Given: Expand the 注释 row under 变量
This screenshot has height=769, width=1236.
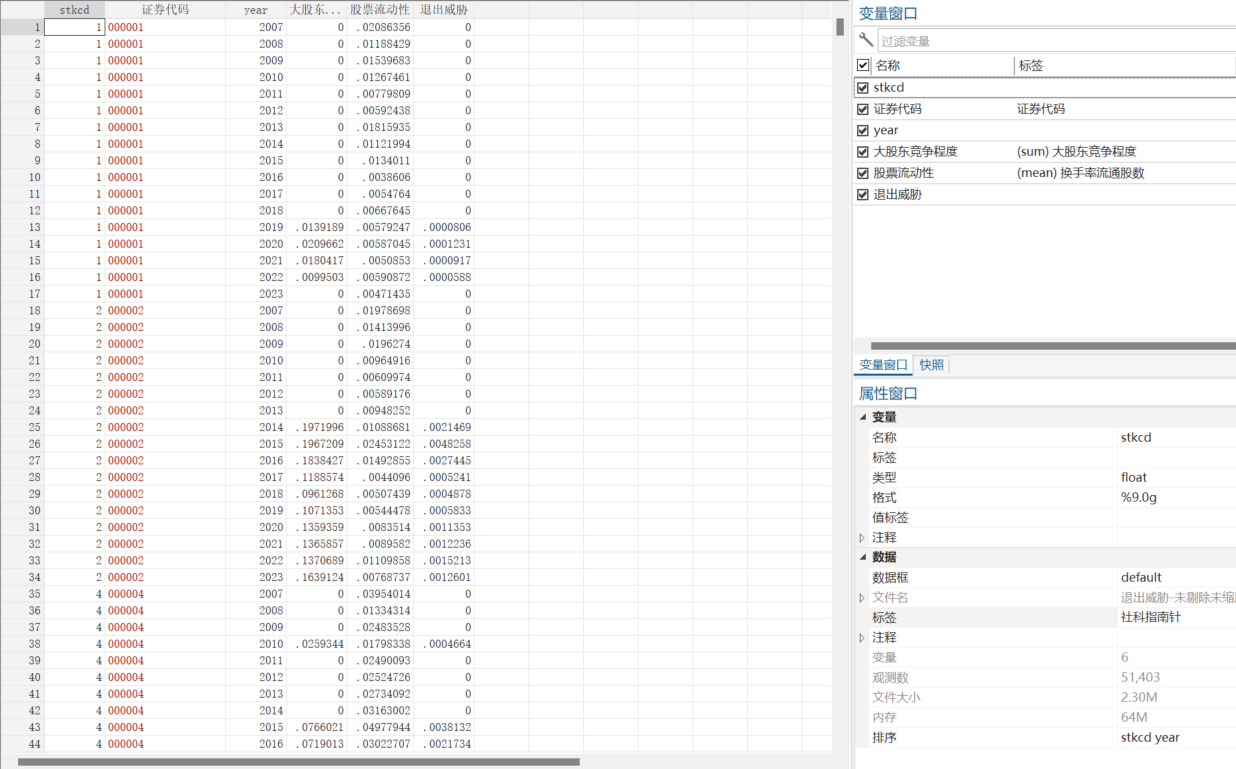Looking at the screenshot, I should (863, 537).
